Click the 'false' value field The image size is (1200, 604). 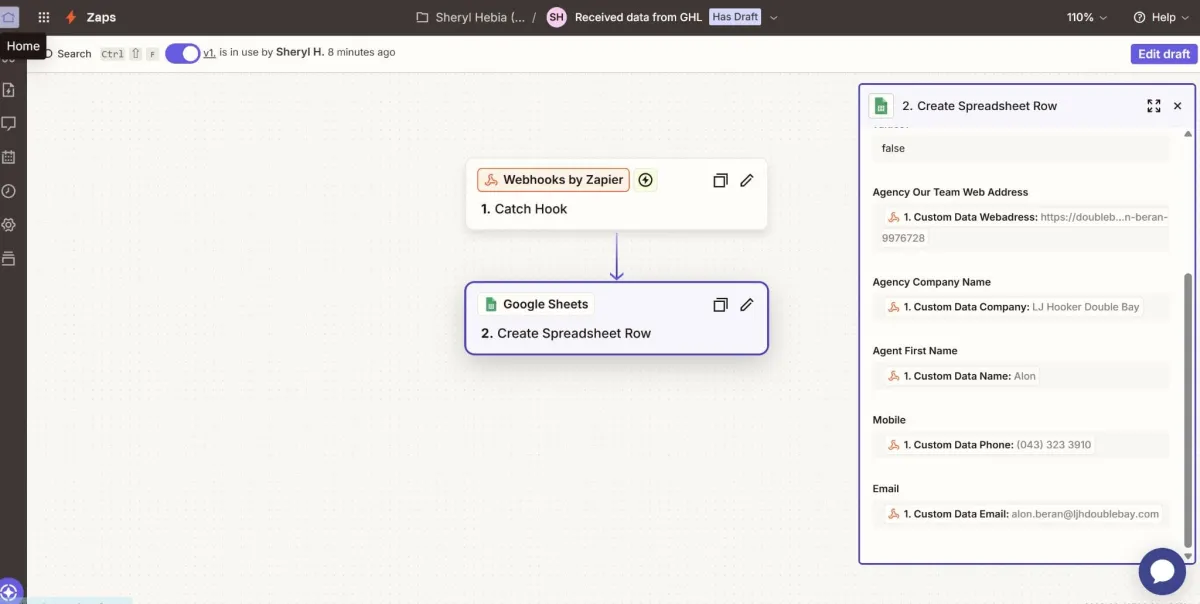(x=1020, y=148)
